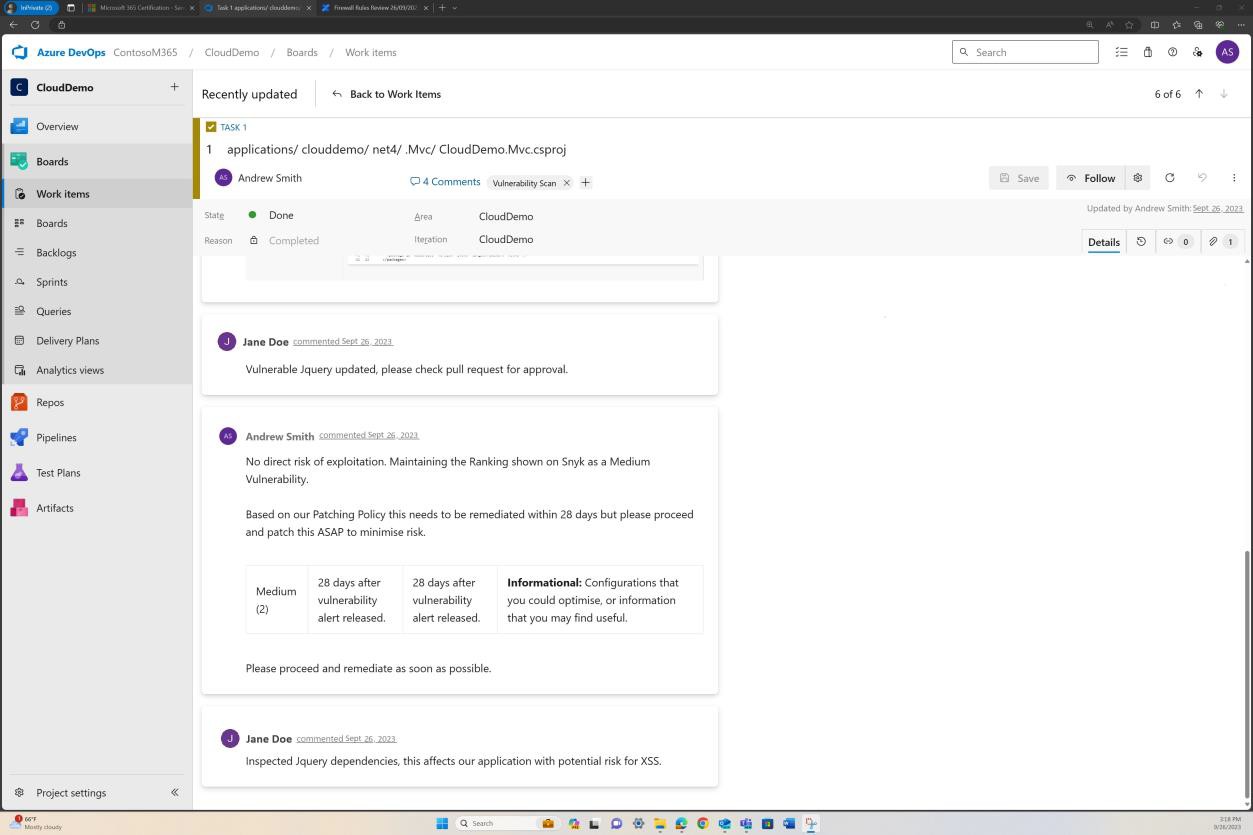Viewport: 1253px width, 835px height.
Task: Open Pipelines in the sidebar
Action: click(x=56, y=437)
